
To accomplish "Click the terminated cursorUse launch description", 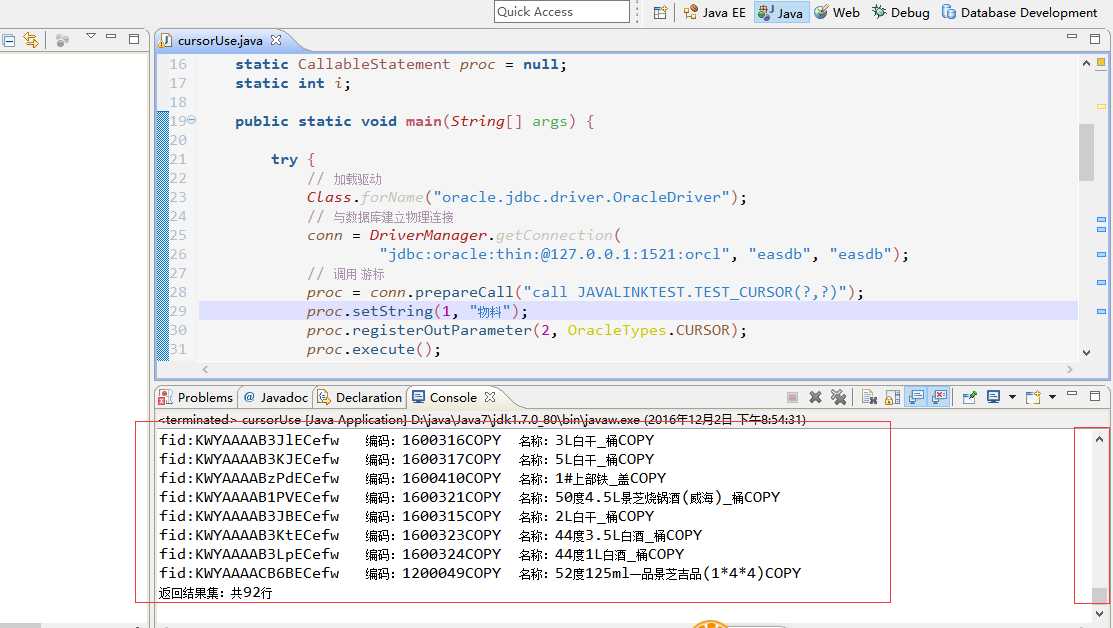I will point(482,419).
